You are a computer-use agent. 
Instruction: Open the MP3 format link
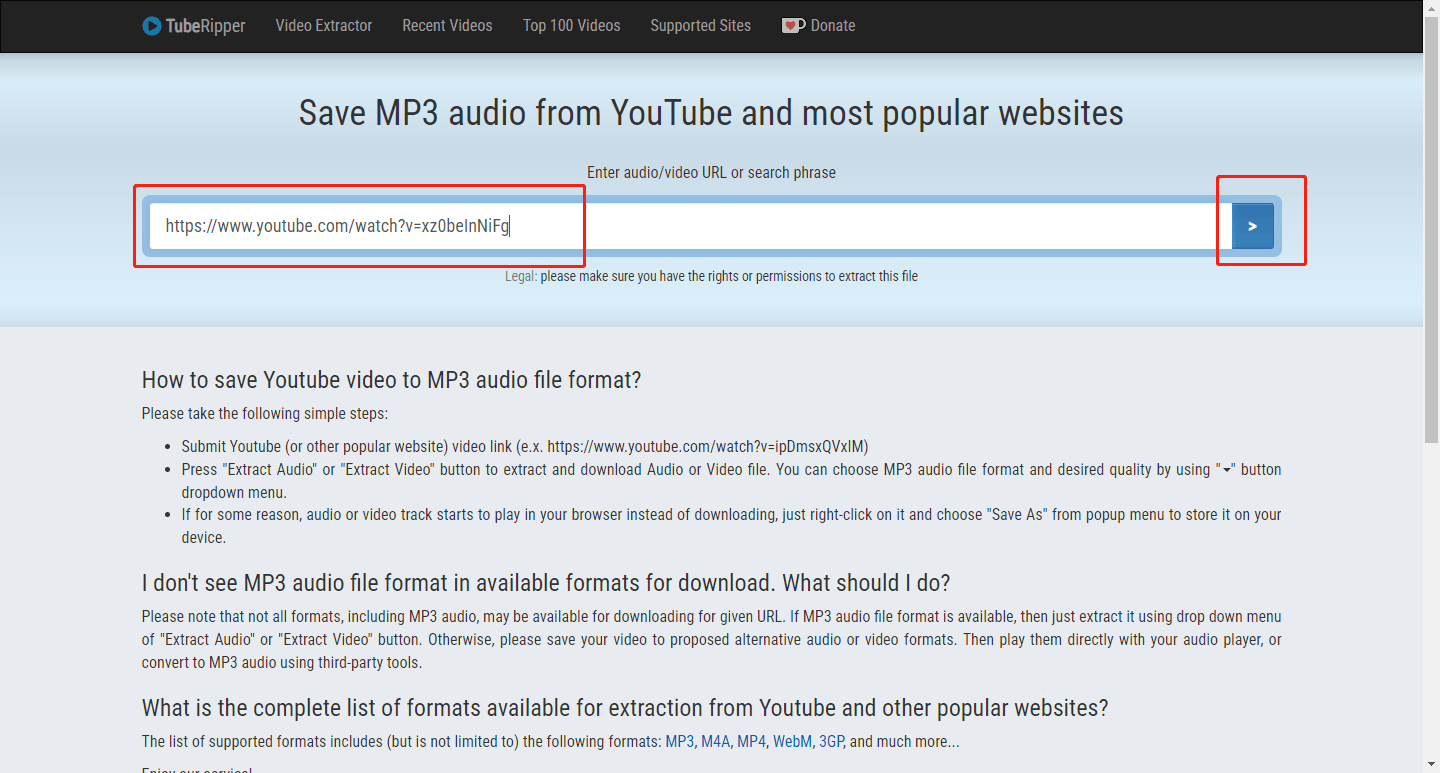[680, 742]
